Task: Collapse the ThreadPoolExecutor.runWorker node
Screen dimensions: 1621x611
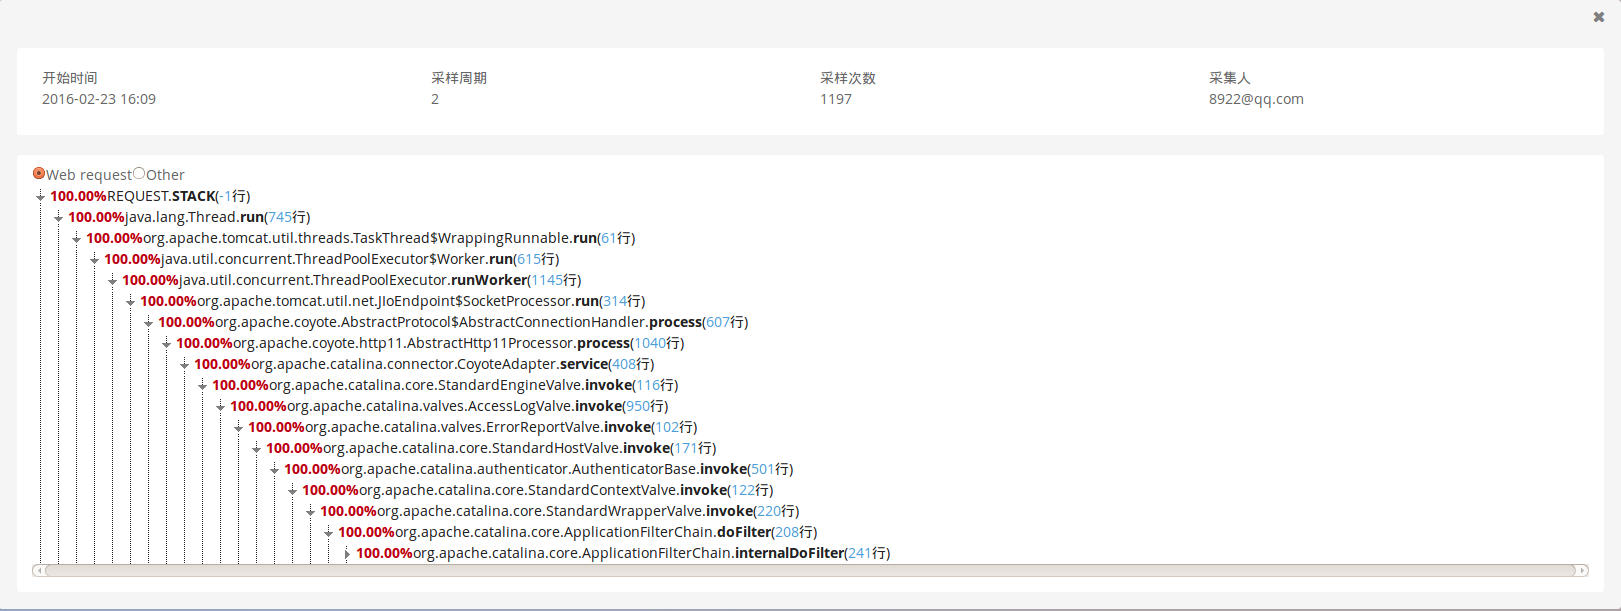Action: (x=112, y=281)
